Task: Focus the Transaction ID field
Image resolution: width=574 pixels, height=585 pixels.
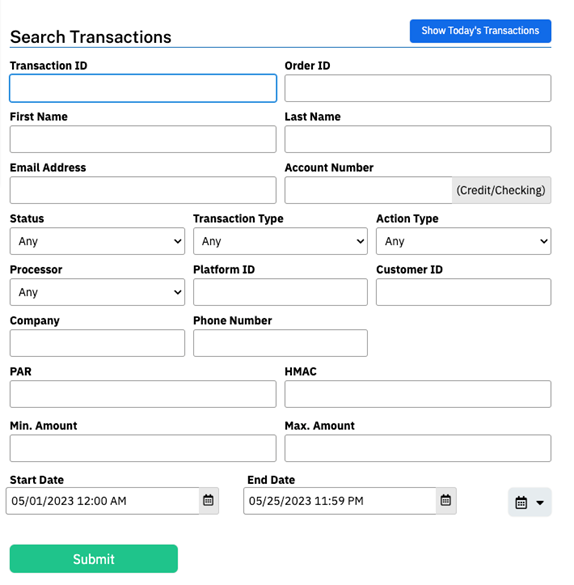Action: pos(143,88)
